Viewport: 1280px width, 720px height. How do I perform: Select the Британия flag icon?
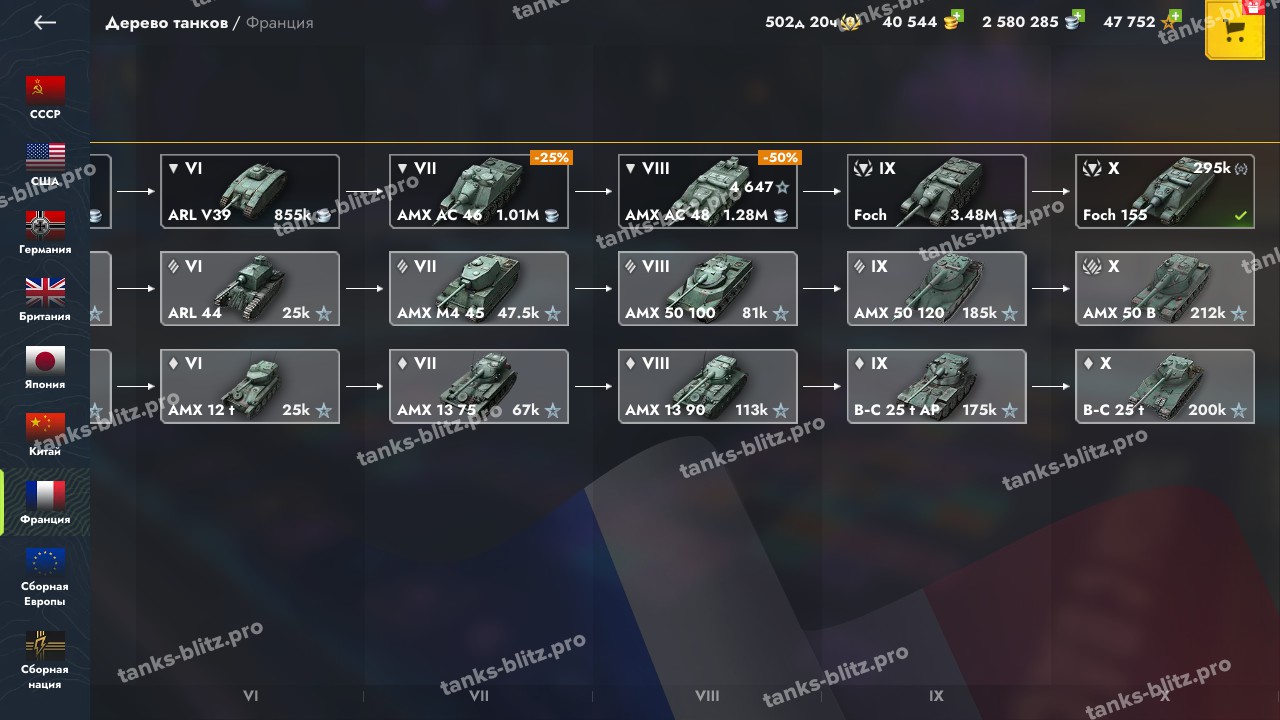(45, 292)
